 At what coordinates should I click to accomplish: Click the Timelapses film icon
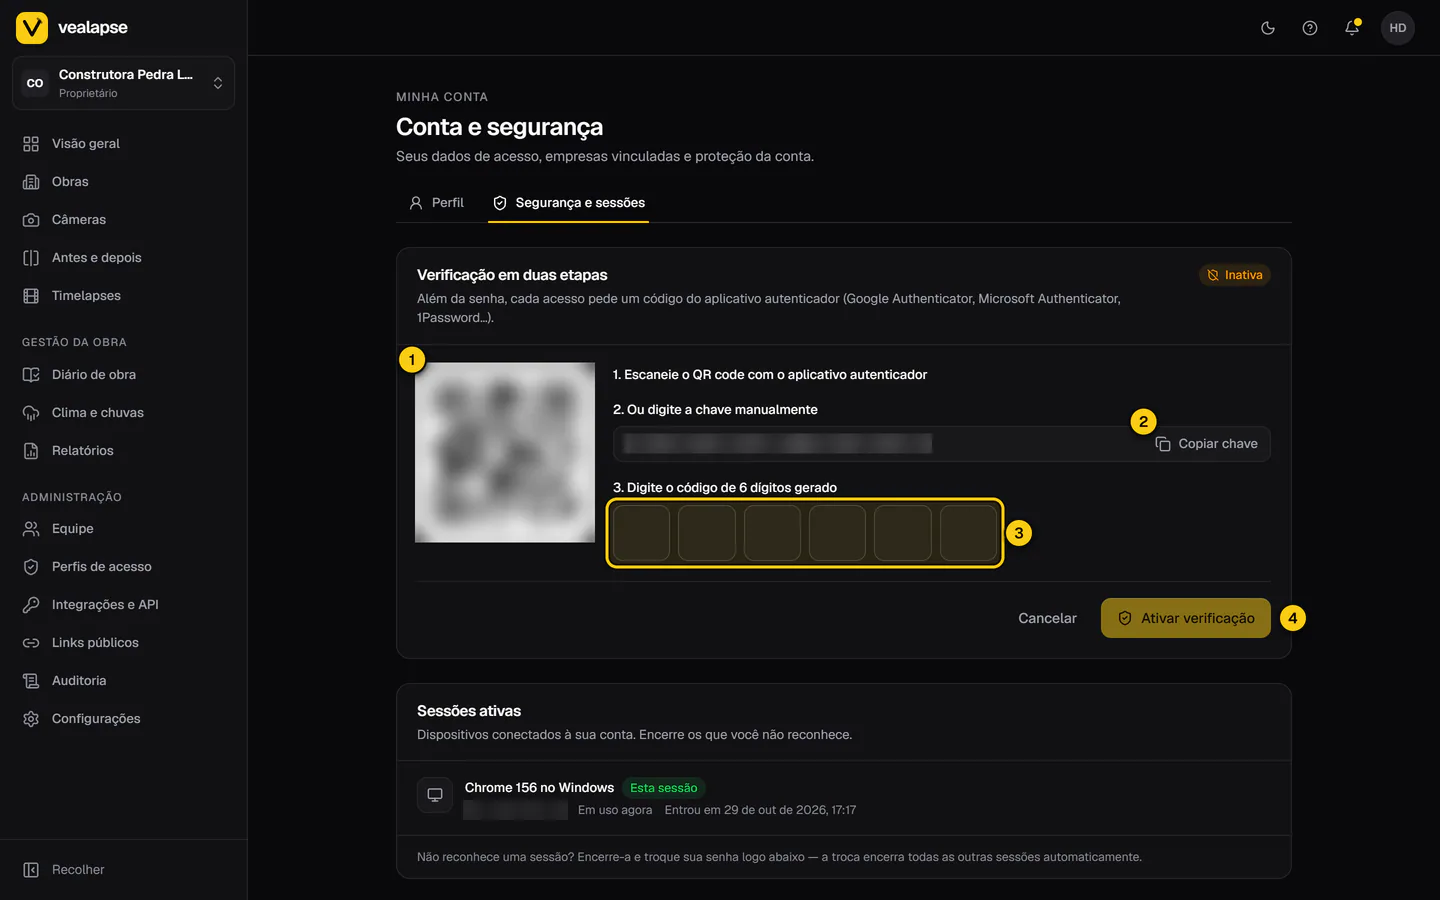click(x=31, y=296)
